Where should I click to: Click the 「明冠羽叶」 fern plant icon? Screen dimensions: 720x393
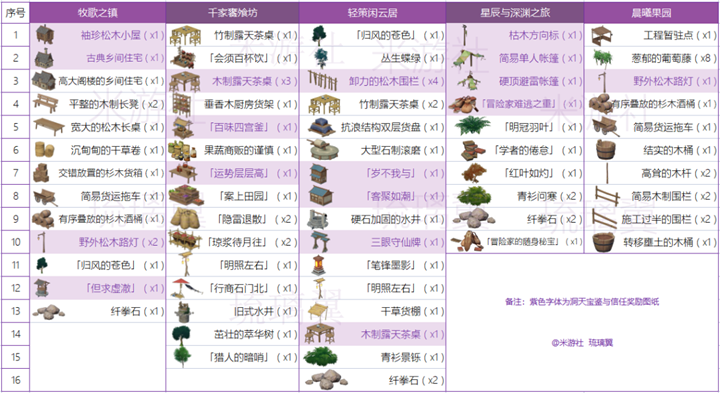[x=472, y=127]
